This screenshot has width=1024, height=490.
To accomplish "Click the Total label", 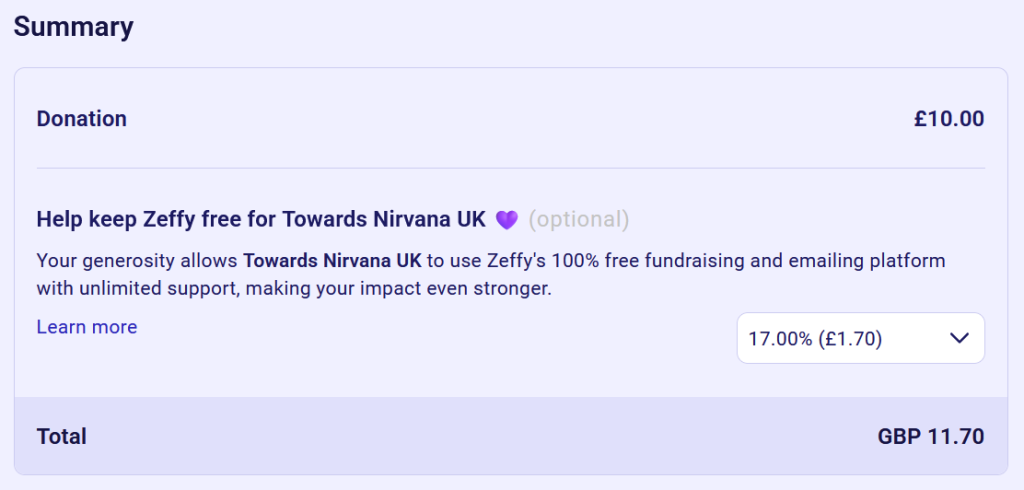I will tap(62, 436).
